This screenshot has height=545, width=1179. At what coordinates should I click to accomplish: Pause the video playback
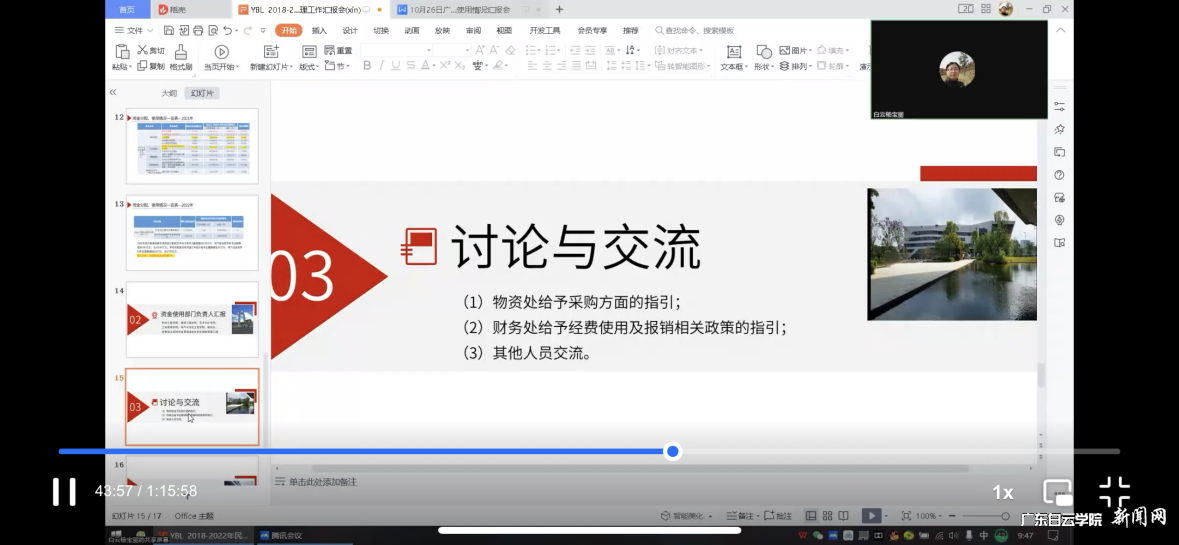[64, 492]
